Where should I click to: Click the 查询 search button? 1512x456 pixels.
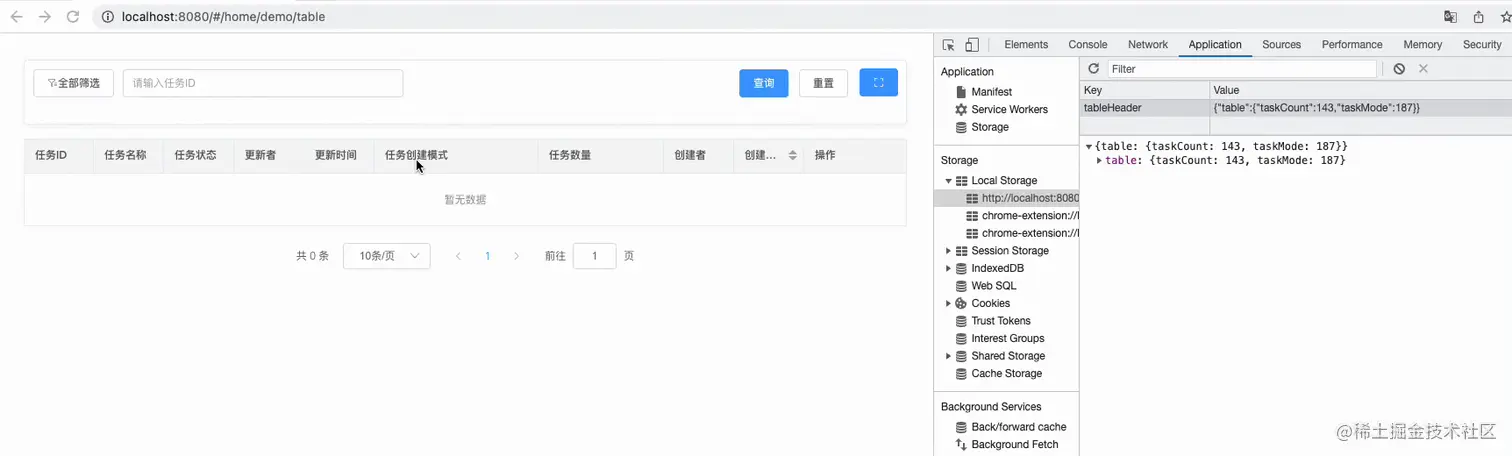click(764, 83)
